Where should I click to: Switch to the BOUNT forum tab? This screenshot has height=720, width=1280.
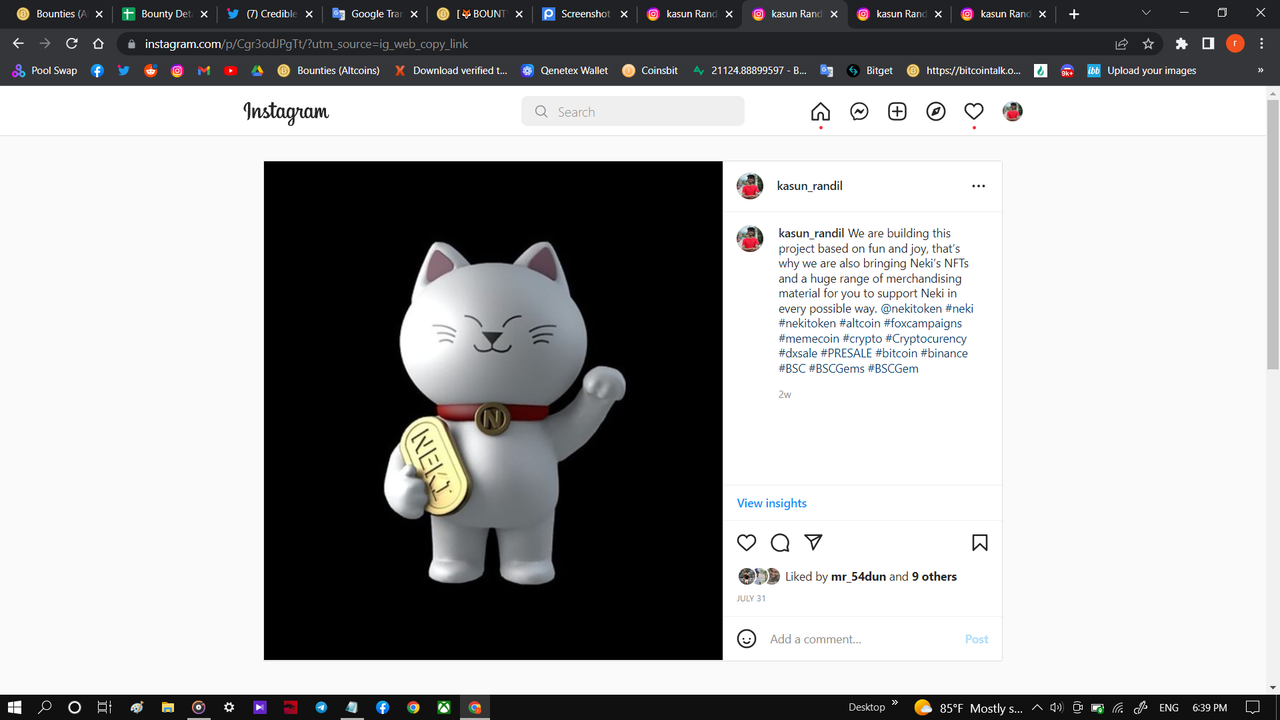click(481, 14)
